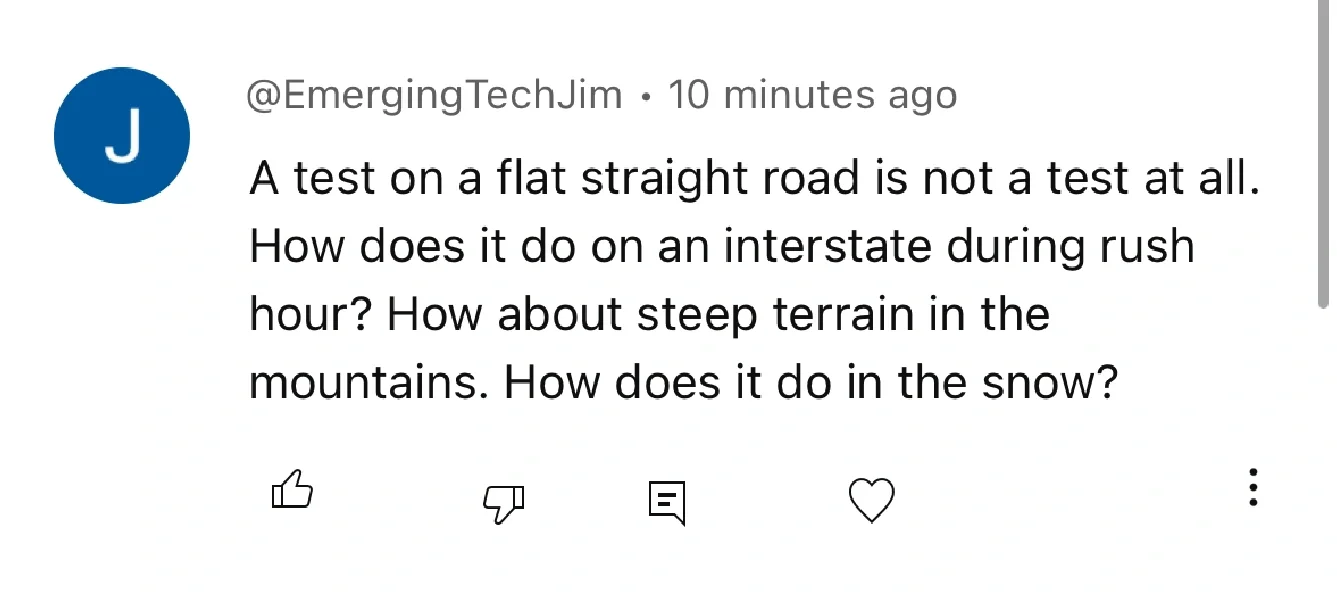1337x600 pixels.
Task: Dislike the comment with thumbs down icon
Action: [503, 502]
